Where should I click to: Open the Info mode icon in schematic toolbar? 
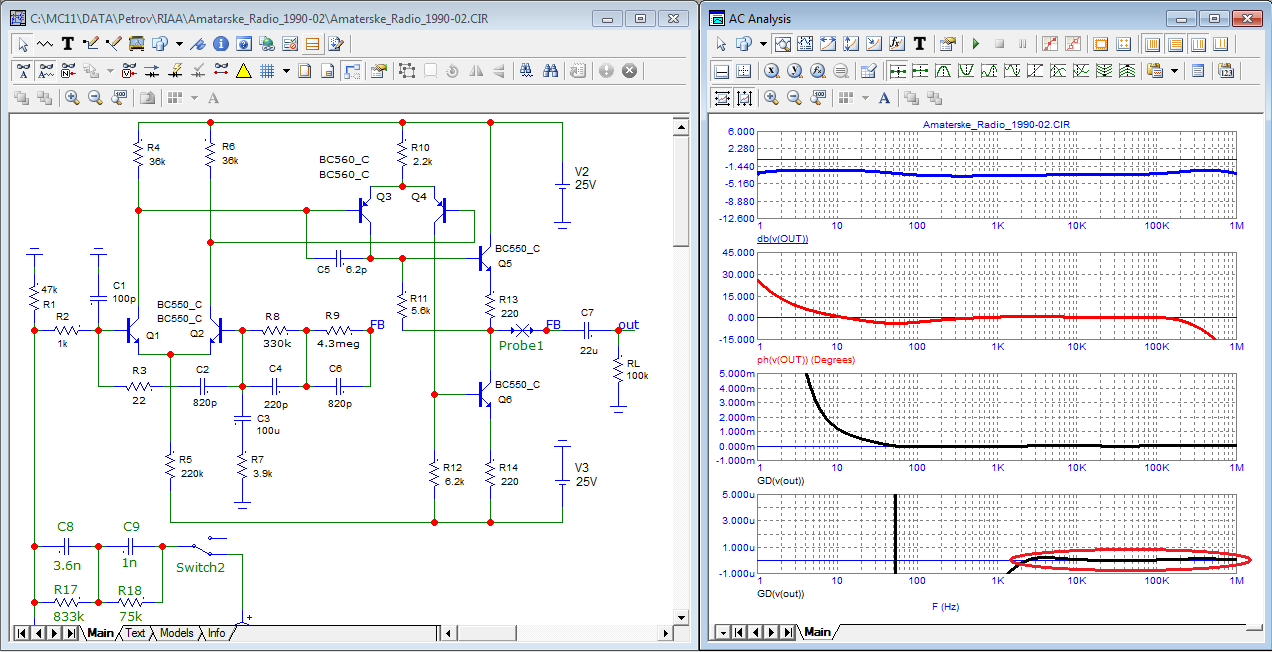[220, 44]
